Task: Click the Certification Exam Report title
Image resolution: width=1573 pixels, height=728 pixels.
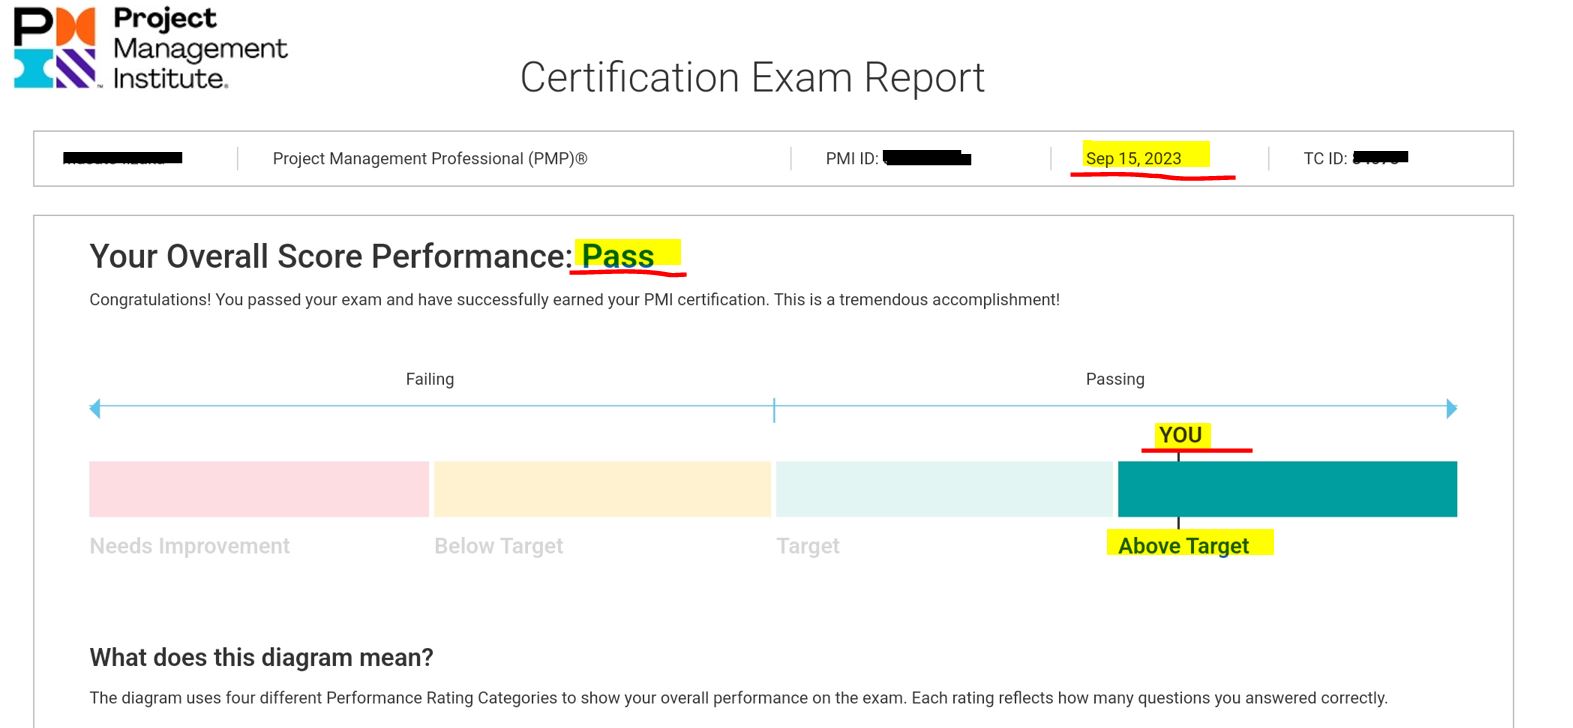Action: (x=752, y=77)
